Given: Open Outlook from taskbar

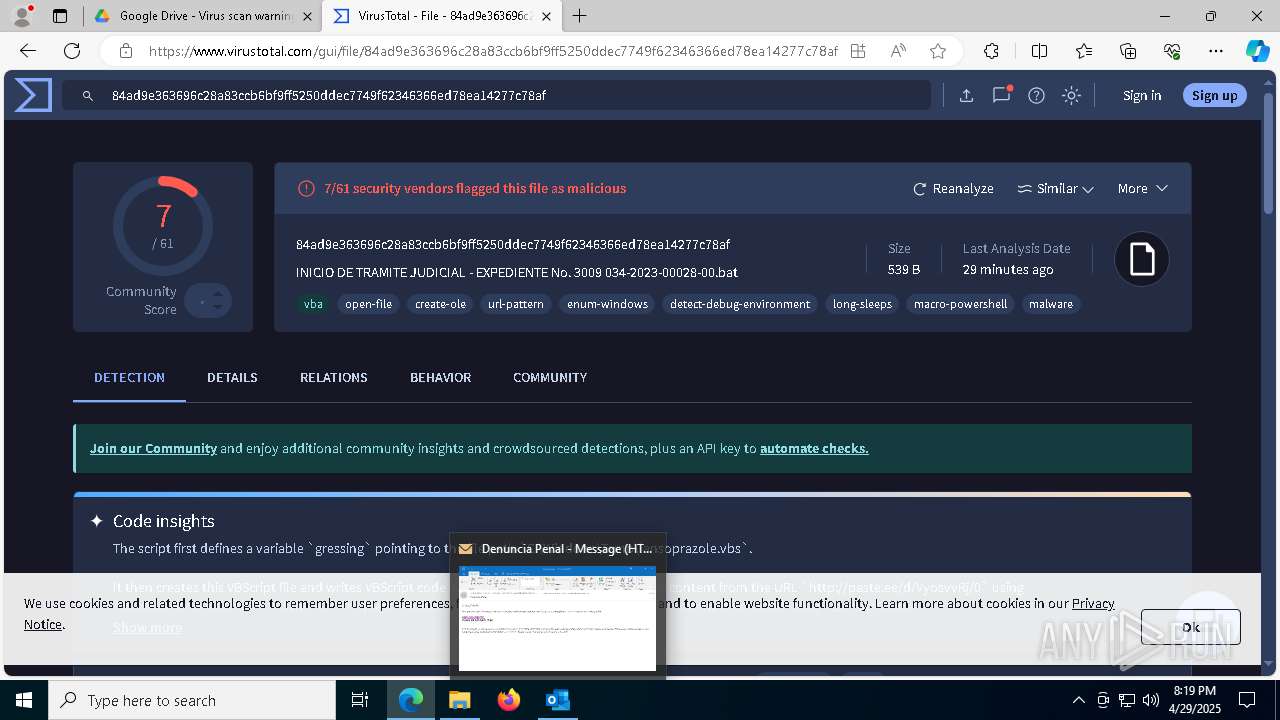Looking at the screenshot, I should tap(557, 700).
